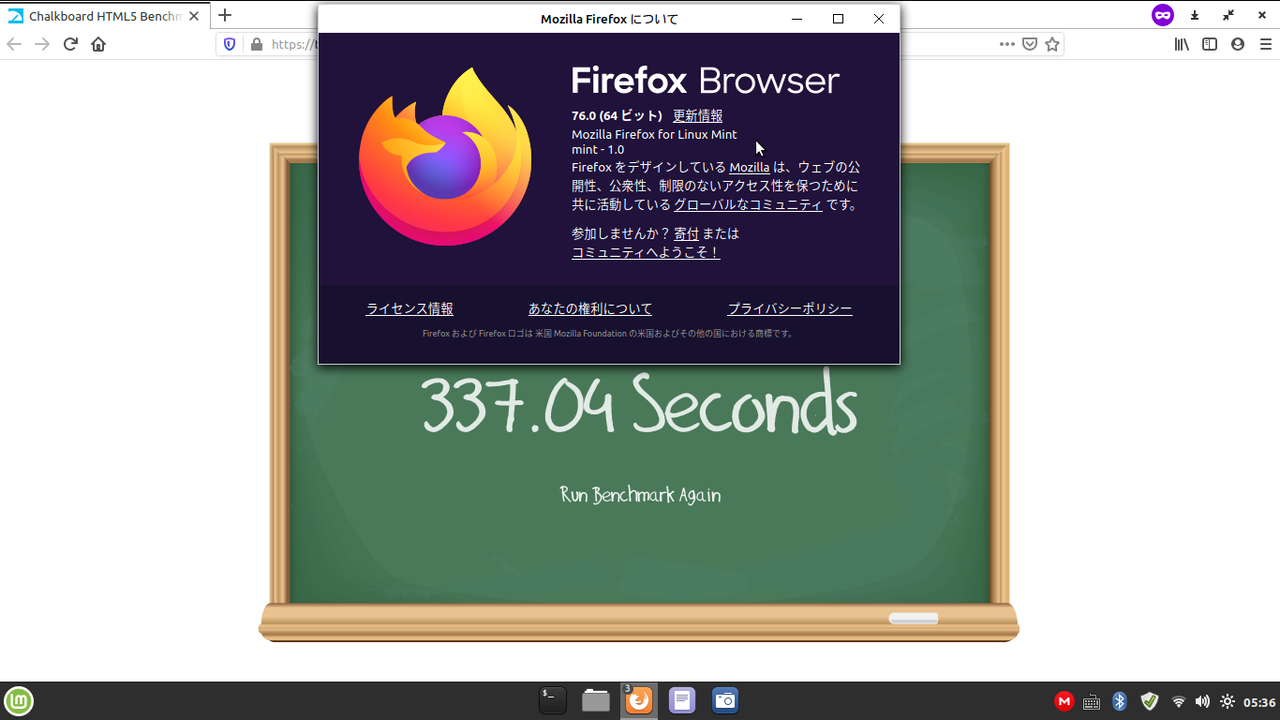Open the MEGA icon in the system tray

tap(1063, 701)
